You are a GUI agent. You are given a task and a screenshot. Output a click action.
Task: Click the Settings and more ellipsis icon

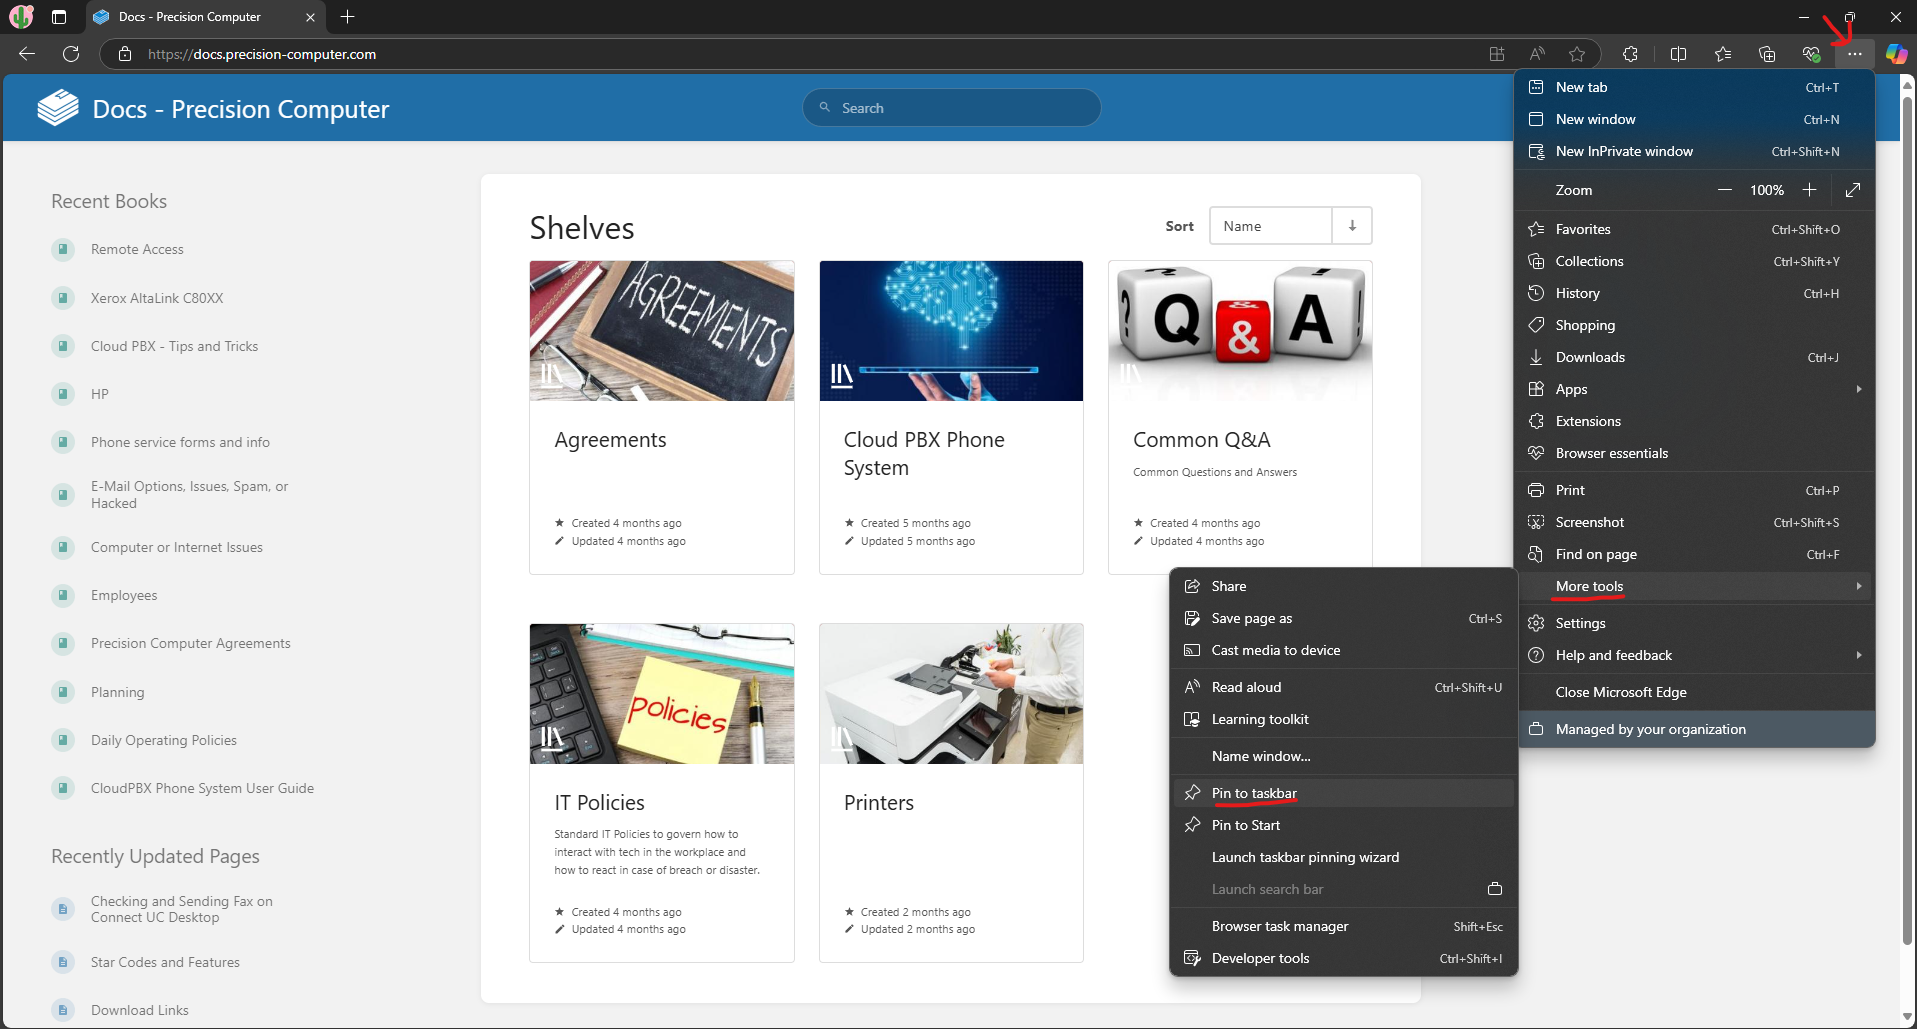[1854, 54]
